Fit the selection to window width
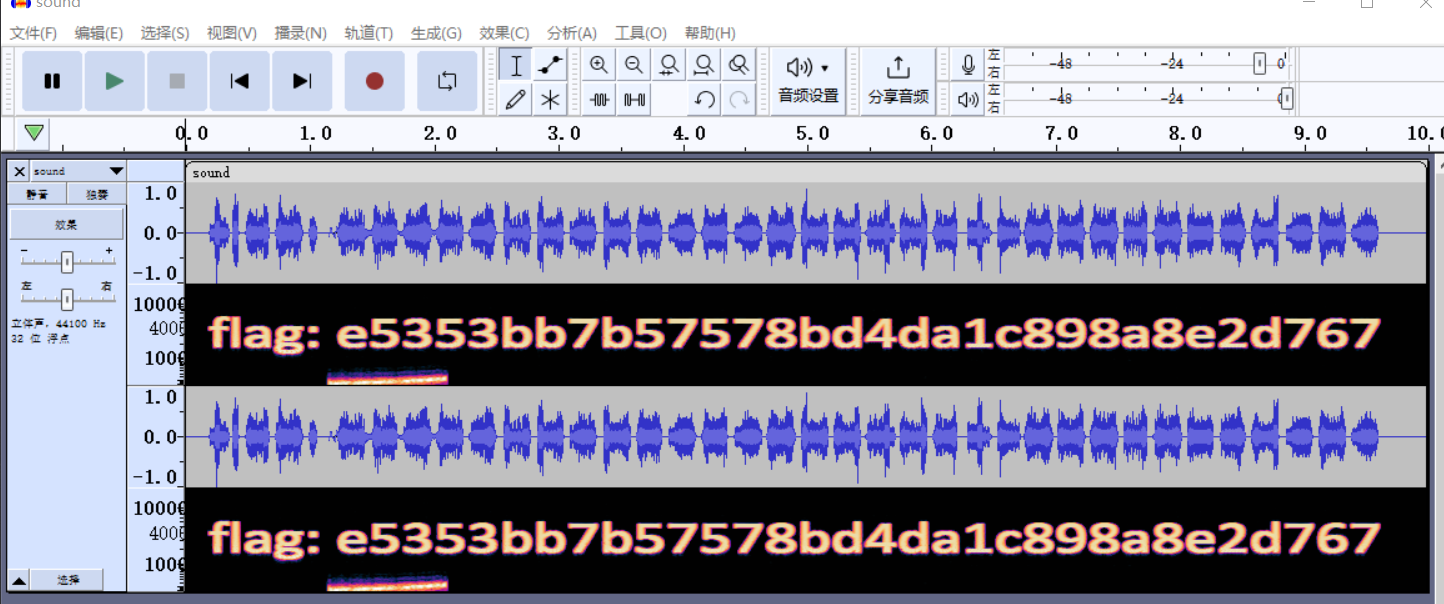This screenshot has height=604, width=1444. coord(669,66)
